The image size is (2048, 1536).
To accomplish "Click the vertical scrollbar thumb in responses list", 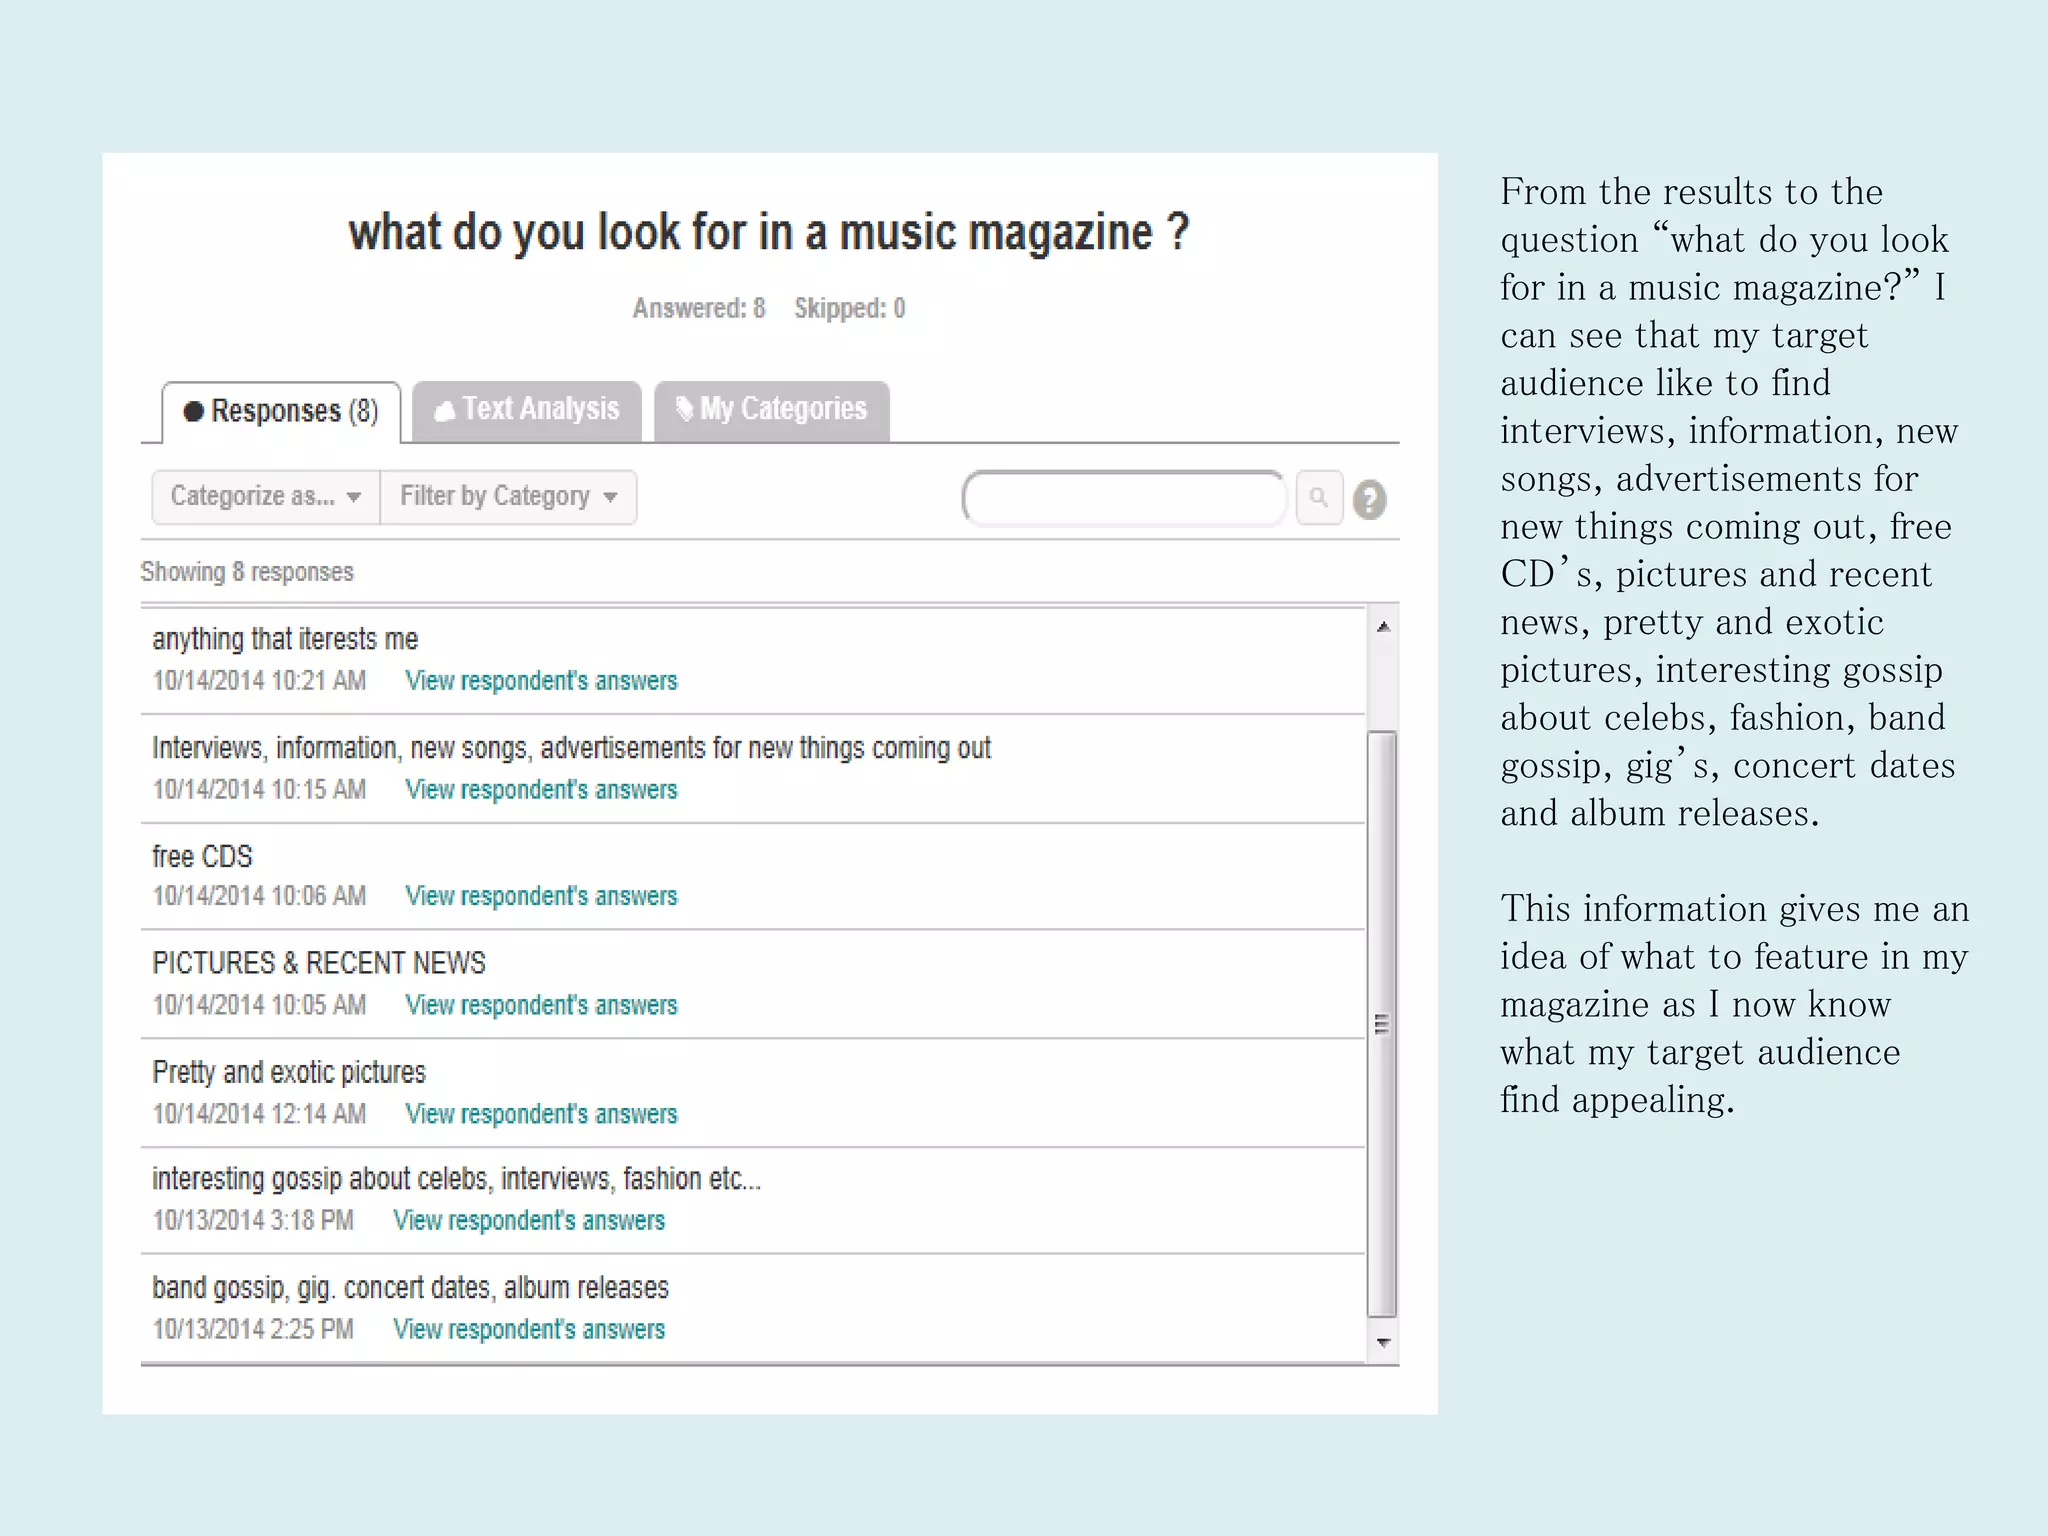I will pyautogui.click(x=1382, y=1024).
